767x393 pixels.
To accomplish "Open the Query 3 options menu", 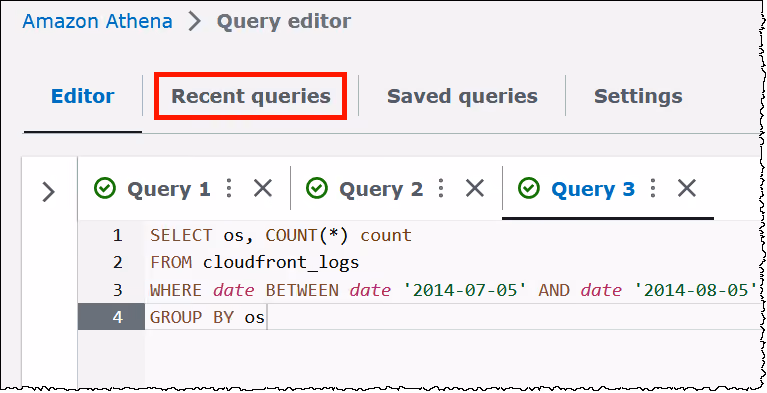I will point(653,188).
